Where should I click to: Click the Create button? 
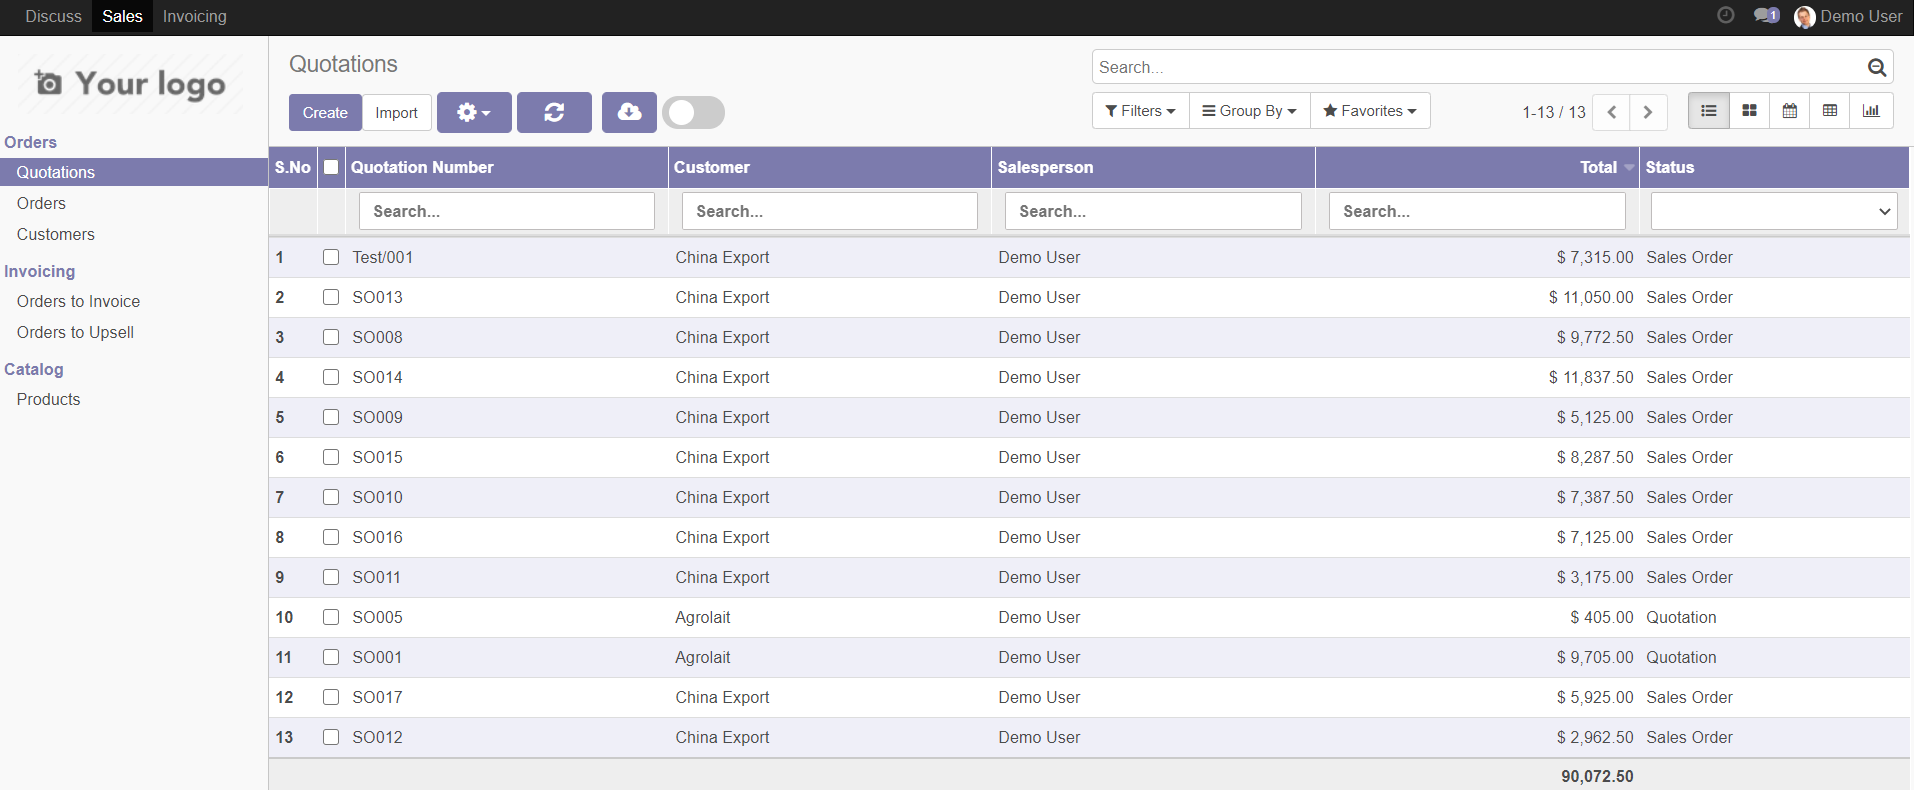325,113
